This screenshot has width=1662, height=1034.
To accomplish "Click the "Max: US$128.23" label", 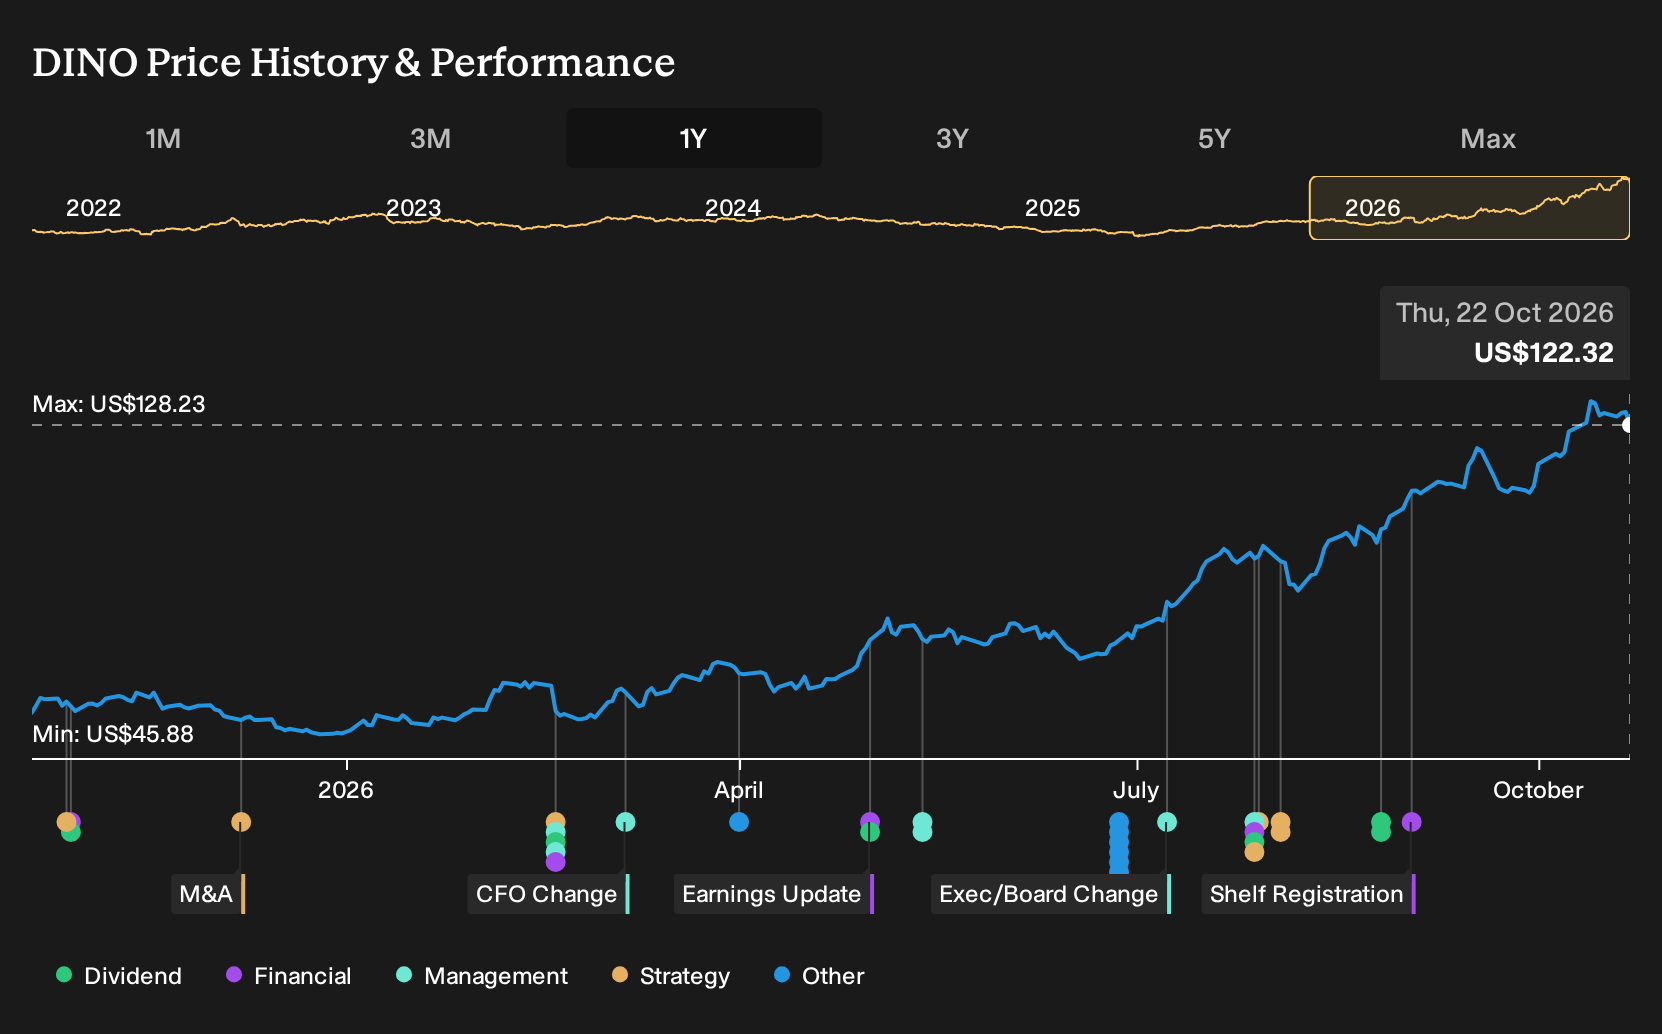I will (x=119, y=404).
